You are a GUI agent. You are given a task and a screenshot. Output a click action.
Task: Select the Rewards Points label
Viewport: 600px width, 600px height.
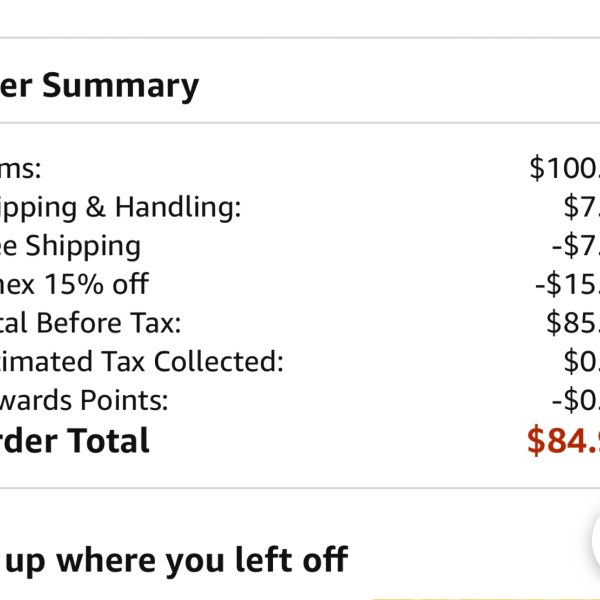click(x=84, y=400)
